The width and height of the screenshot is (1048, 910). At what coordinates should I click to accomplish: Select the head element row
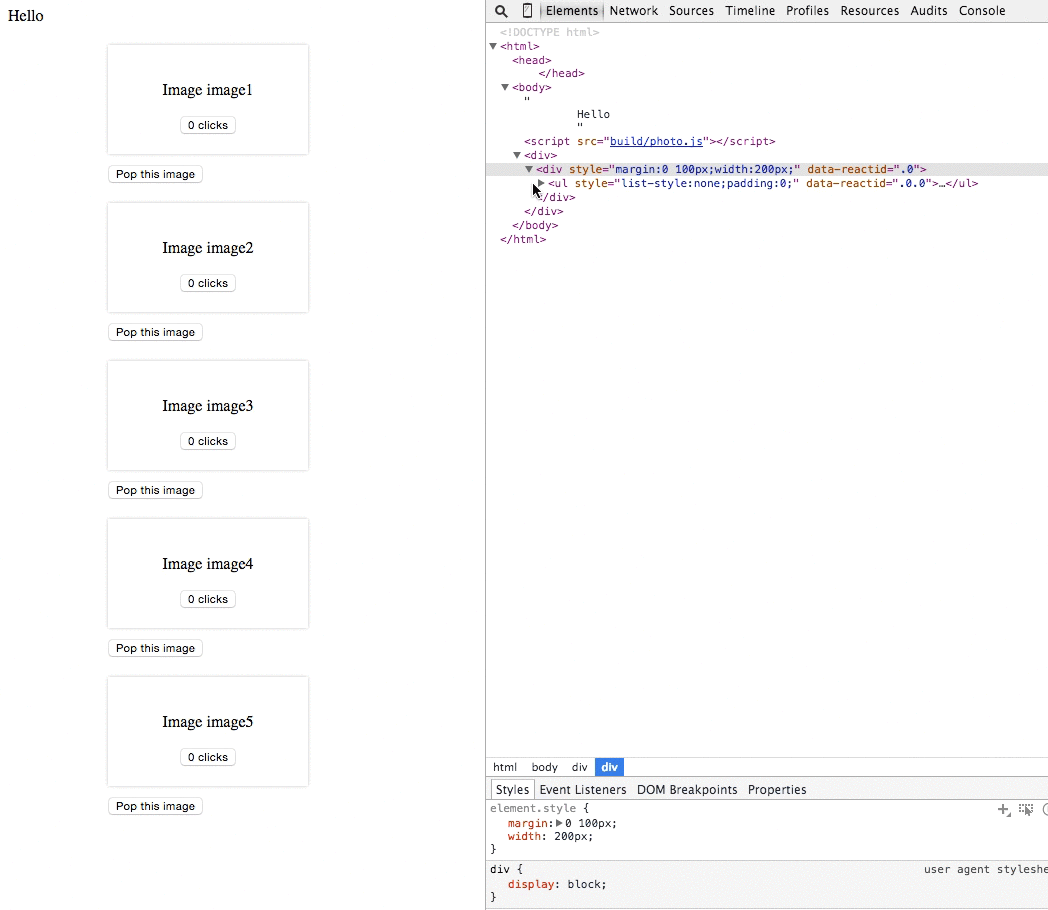click(531, 60)
